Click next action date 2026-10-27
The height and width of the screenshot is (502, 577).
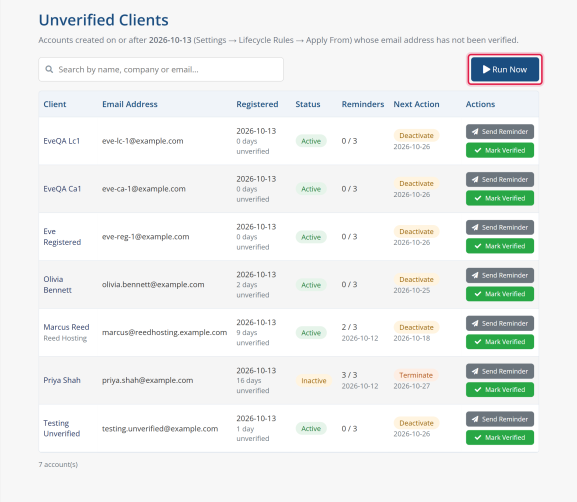(x=411, y=386)
